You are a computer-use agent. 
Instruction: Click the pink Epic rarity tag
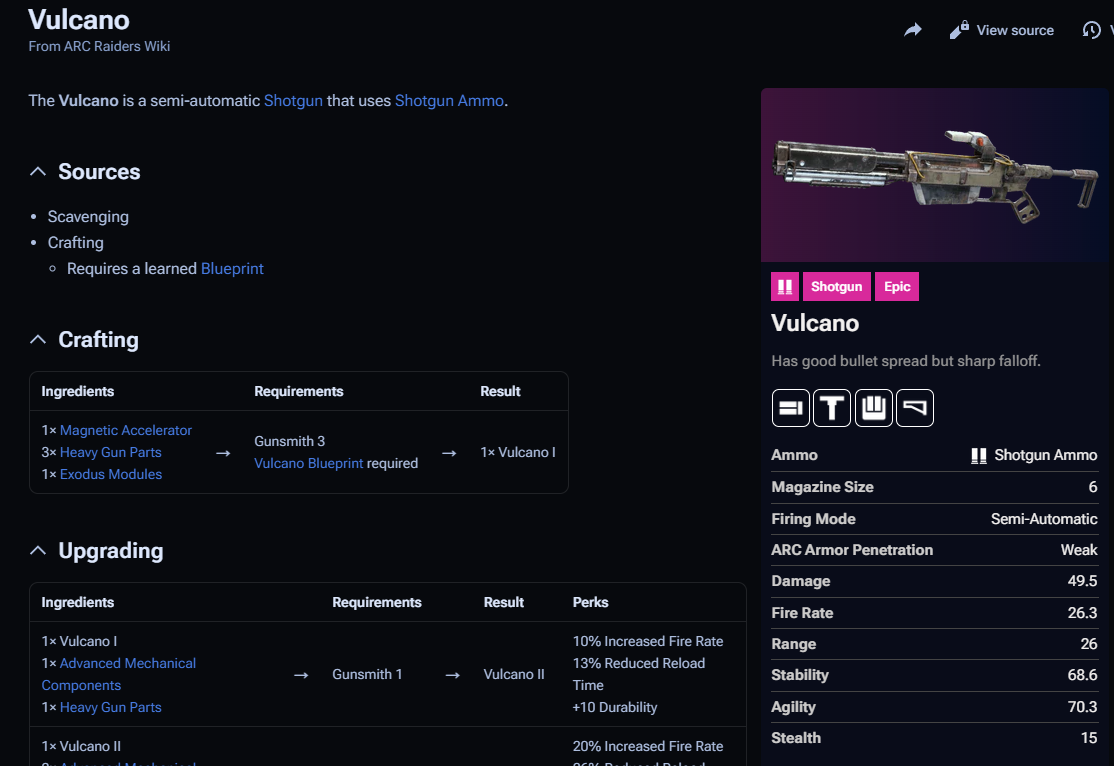click(897, 287)
